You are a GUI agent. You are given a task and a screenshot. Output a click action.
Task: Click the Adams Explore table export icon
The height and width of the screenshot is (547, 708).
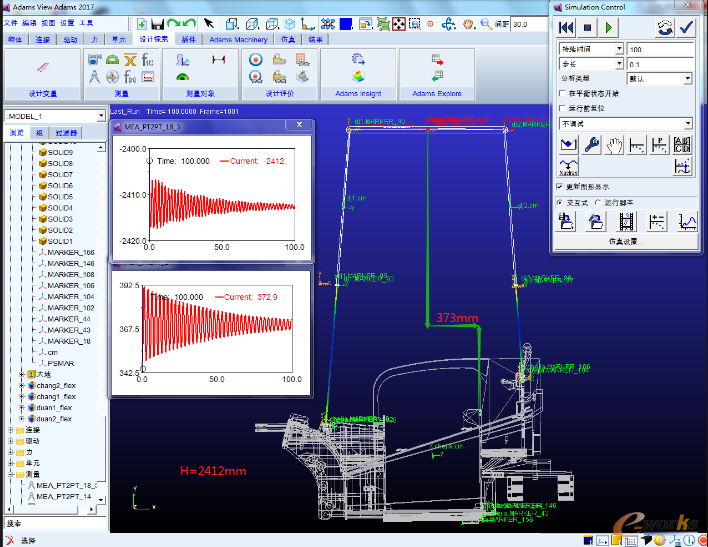(437, 60)
